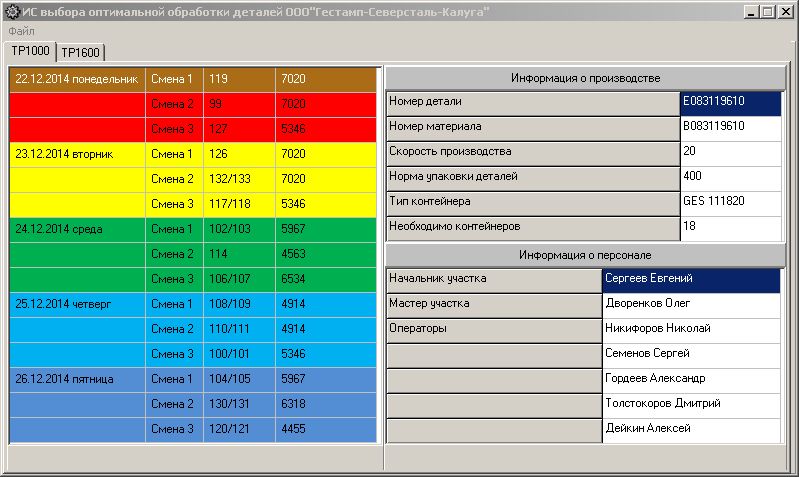The image size is (799, 477).
Task: Click the Информация о персонале header
Action: 585,255
